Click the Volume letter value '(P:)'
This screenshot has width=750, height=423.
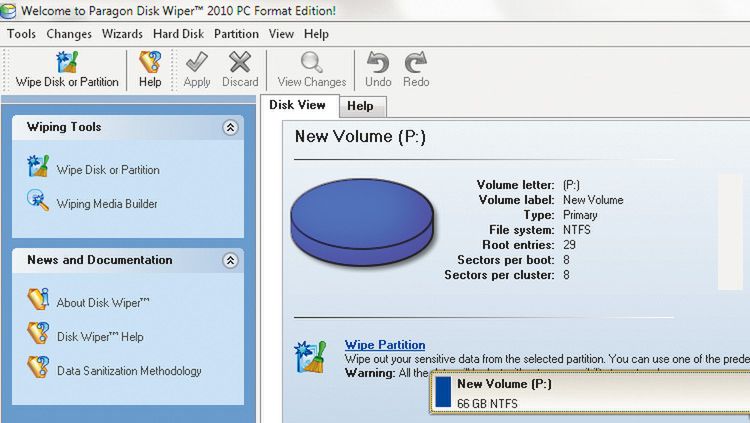[x=571, y=185]
